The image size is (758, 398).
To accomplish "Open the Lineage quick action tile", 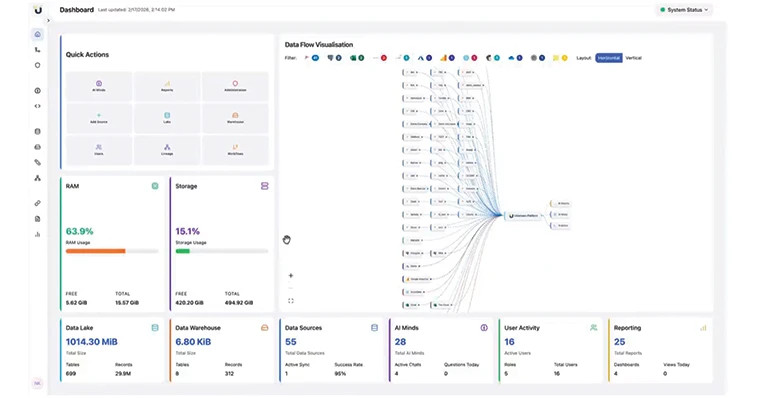I will [x=167, y=150].
